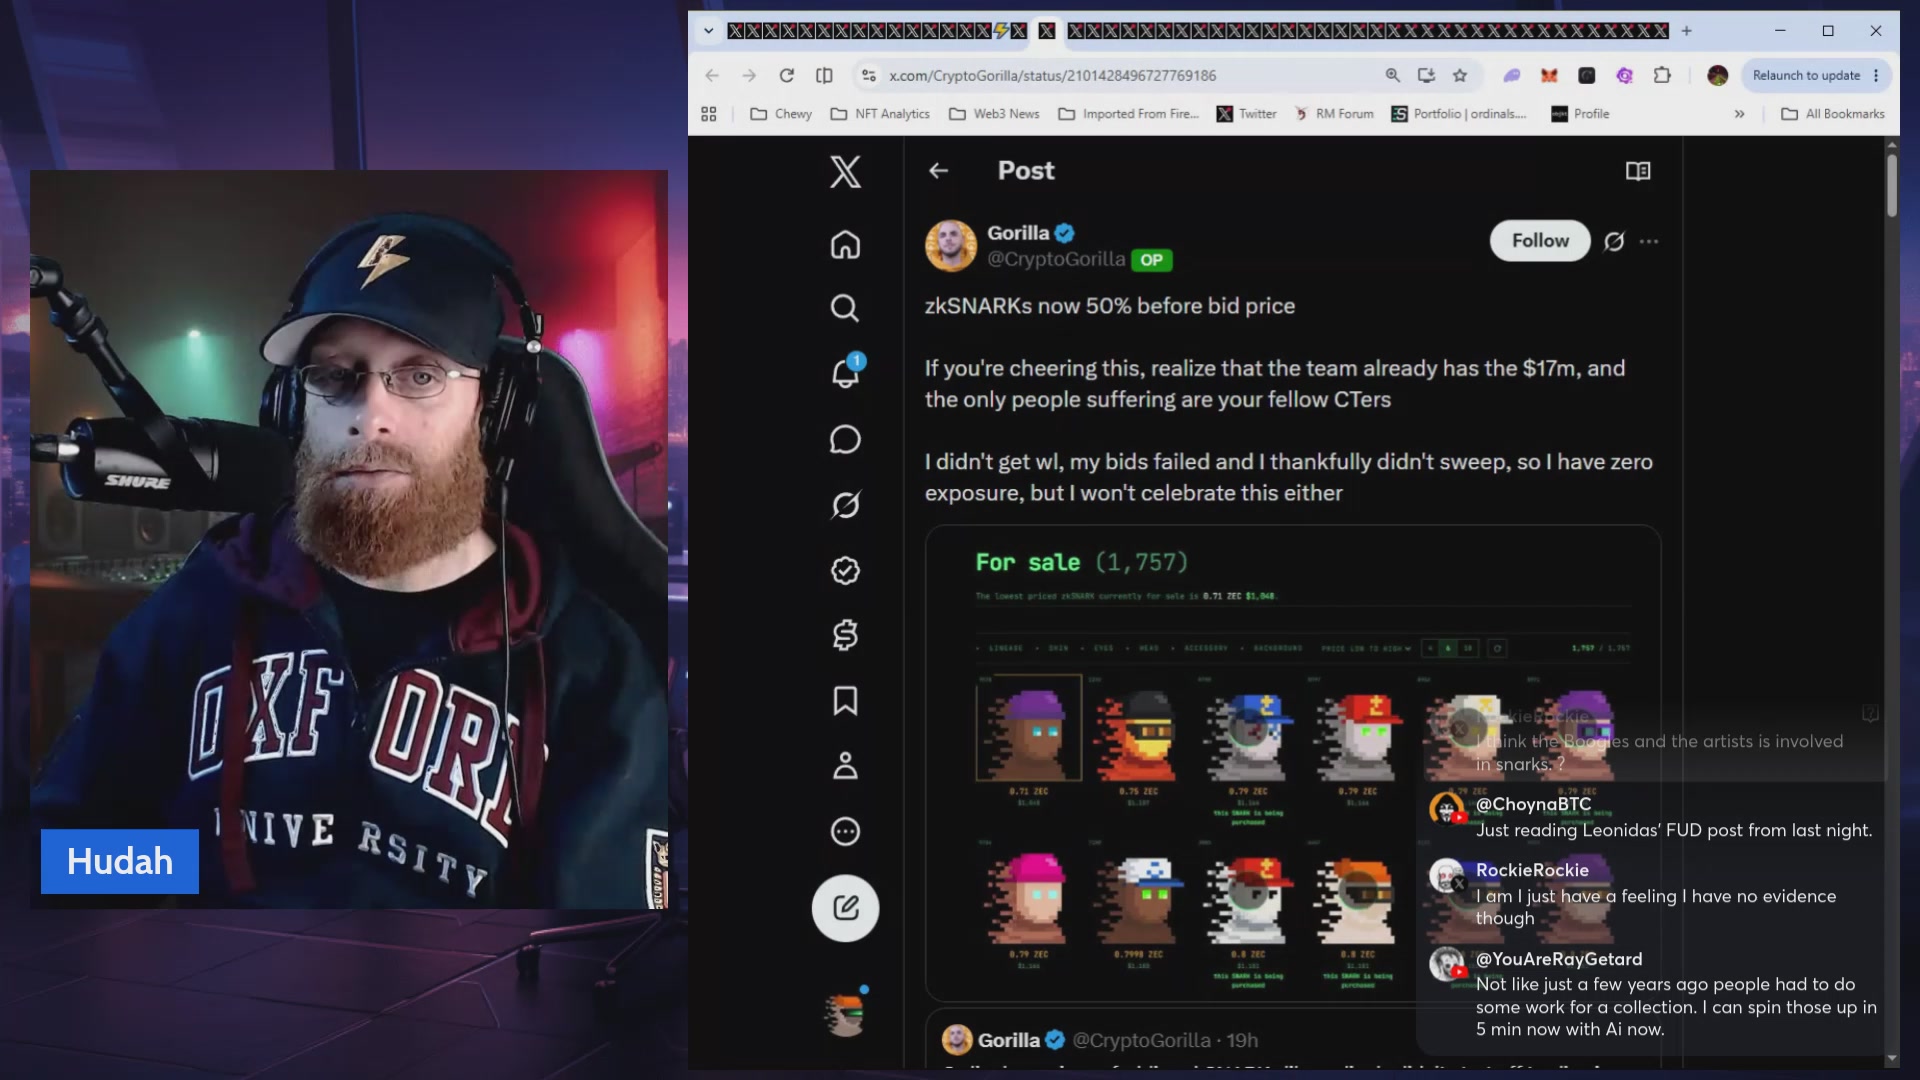1920x1080 pixels.
Task: Open the @CryptoGorilla handle link
Action: pos(1056,259)
